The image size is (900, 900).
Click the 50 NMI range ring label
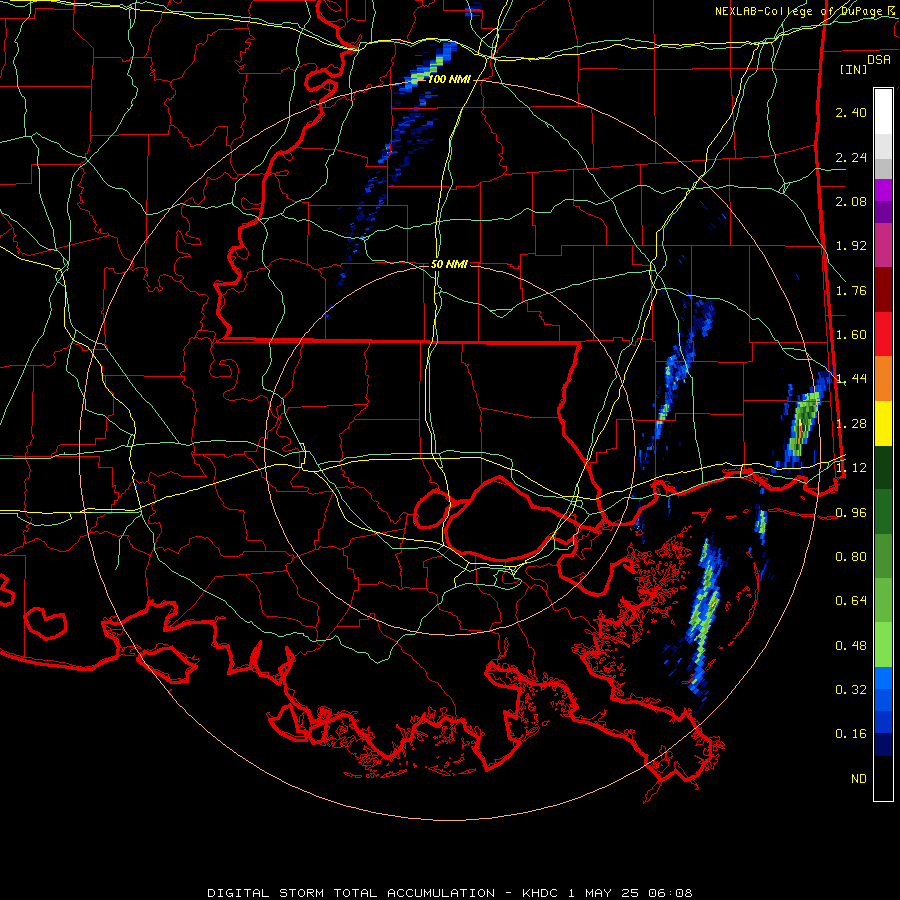[x=449, y=264]
